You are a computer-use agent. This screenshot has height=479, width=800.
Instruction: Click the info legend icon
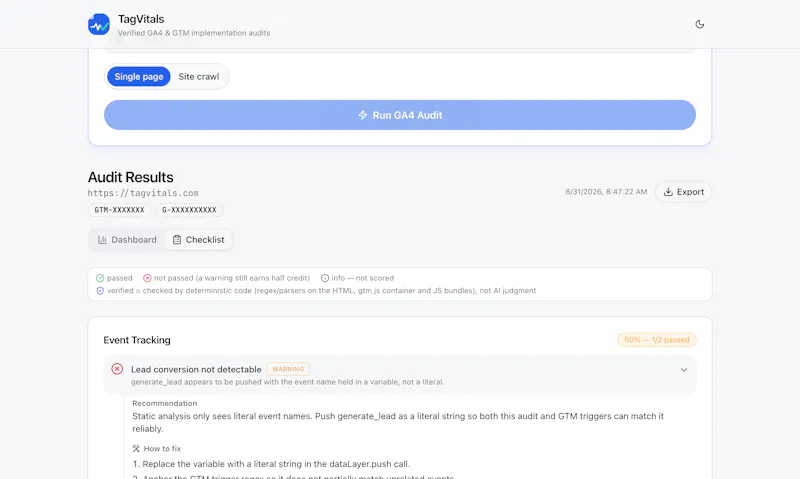point(324,278)
